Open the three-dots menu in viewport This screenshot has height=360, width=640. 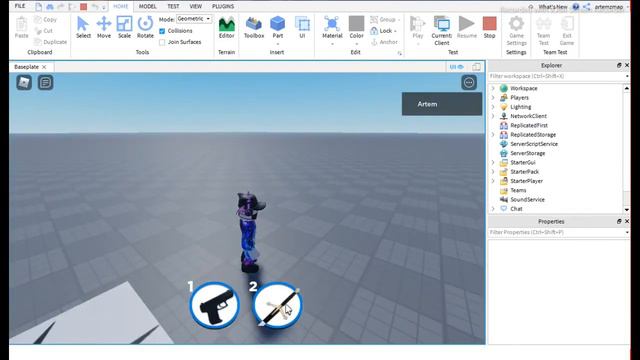click(469, 82)
